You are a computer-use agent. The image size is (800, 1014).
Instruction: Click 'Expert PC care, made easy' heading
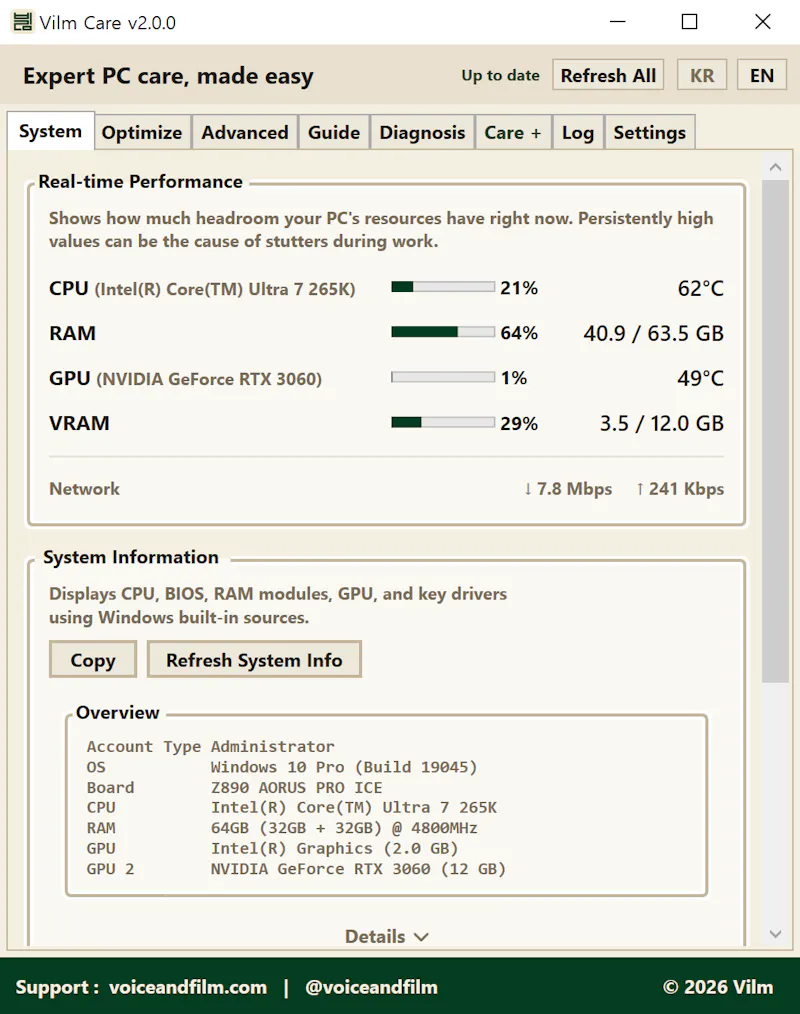coord(168,76)
